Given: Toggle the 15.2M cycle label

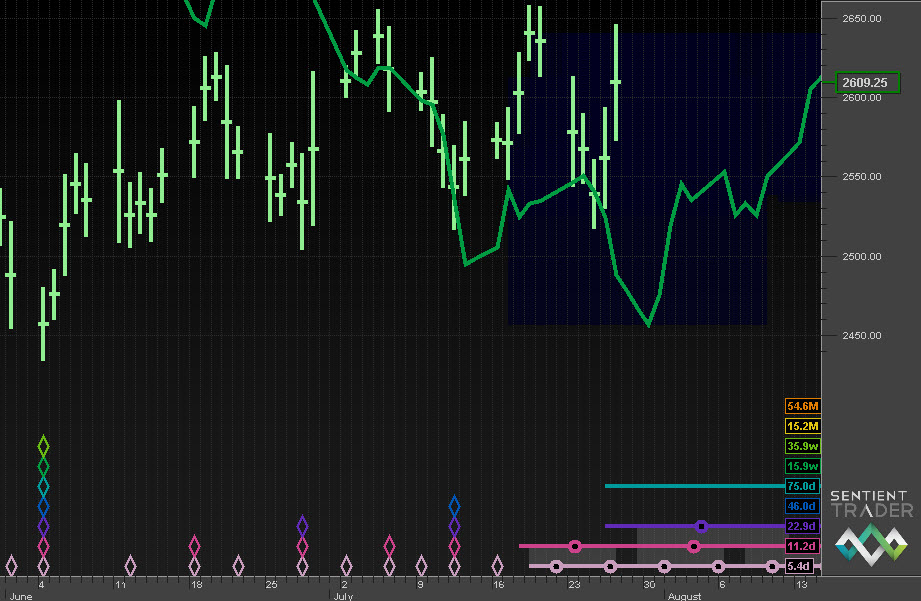Looking at the screenshot, I should [803, 426].
